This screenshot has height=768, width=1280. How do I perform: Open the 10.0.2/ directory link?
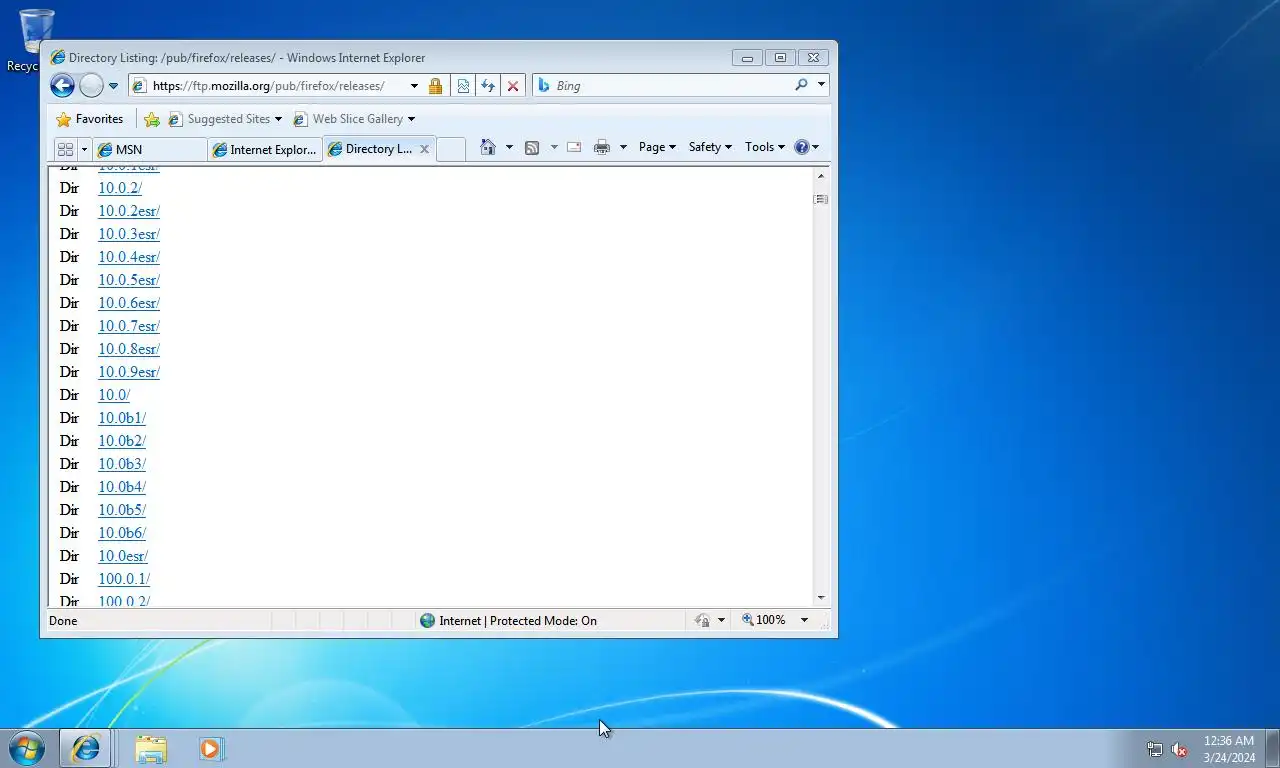[120, 188]
